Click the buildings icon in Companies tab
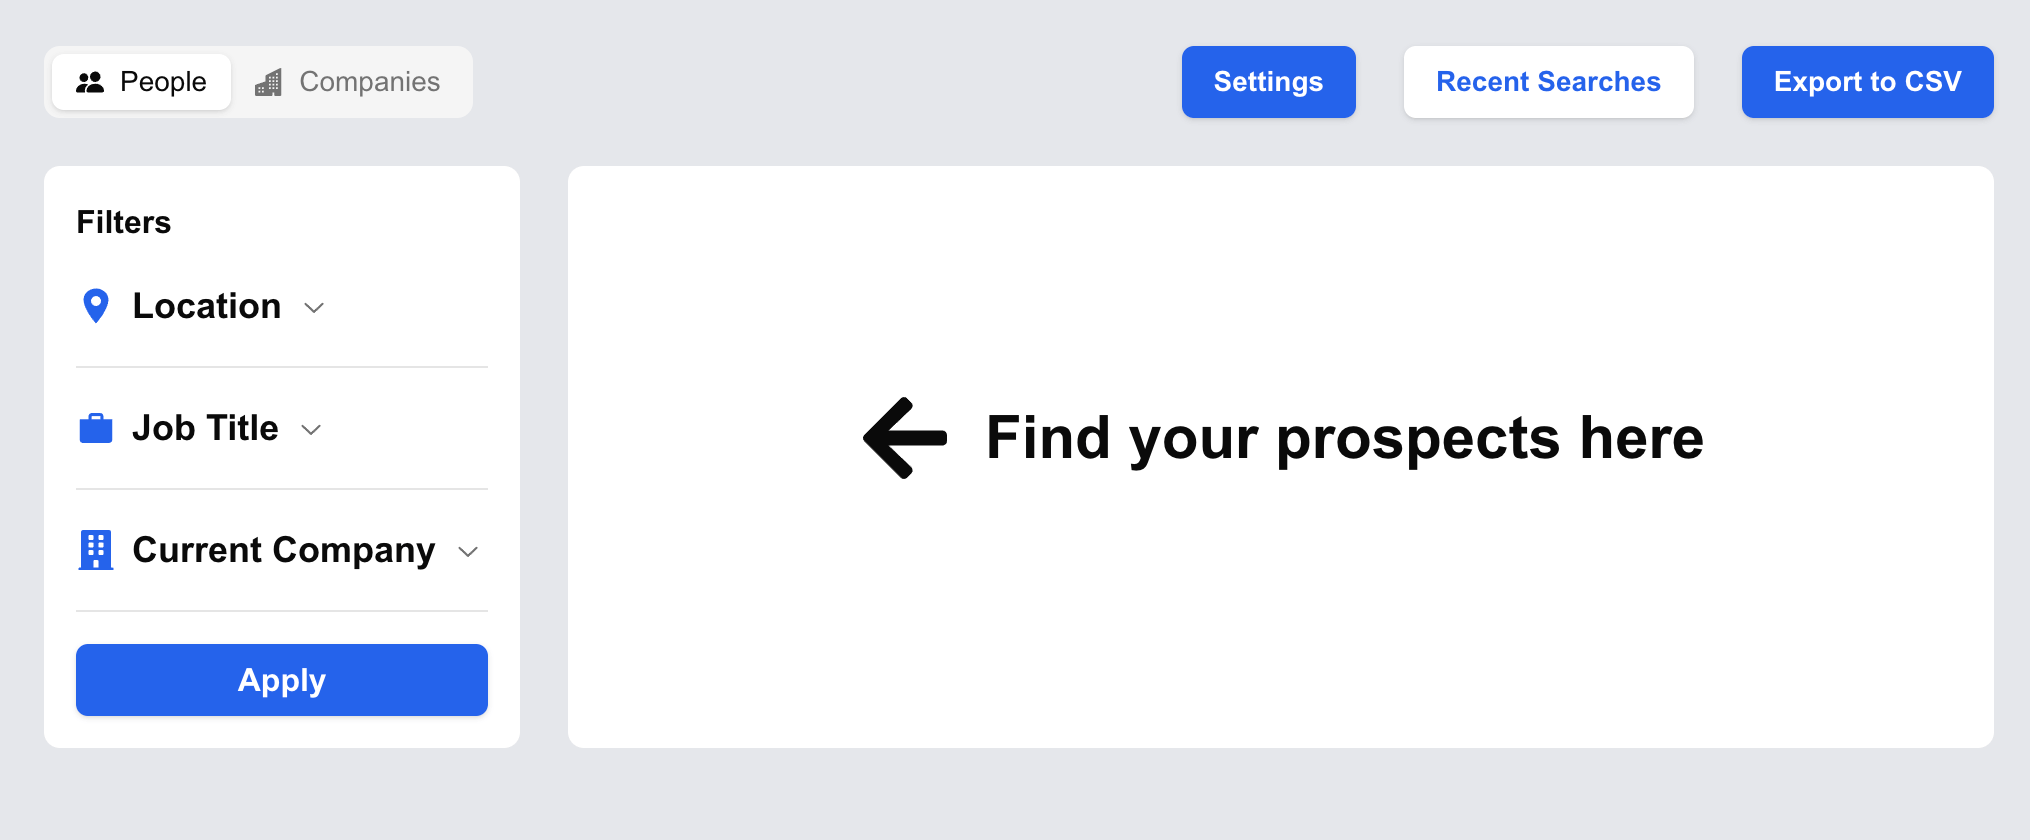The width and height of the screenshot is (2030, 840). [x=268, y=82]
